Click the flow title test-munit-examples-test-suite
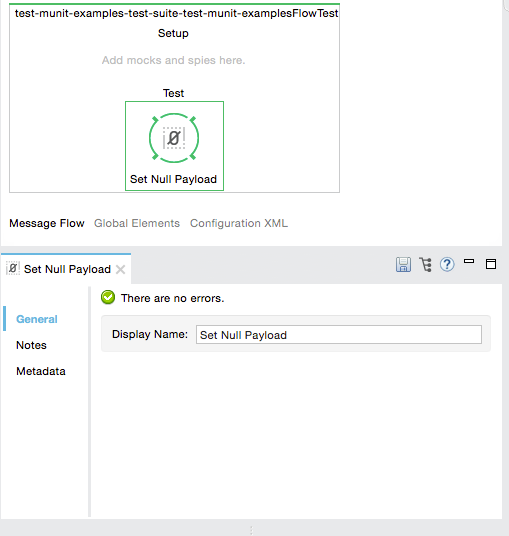 coord(176,13)
